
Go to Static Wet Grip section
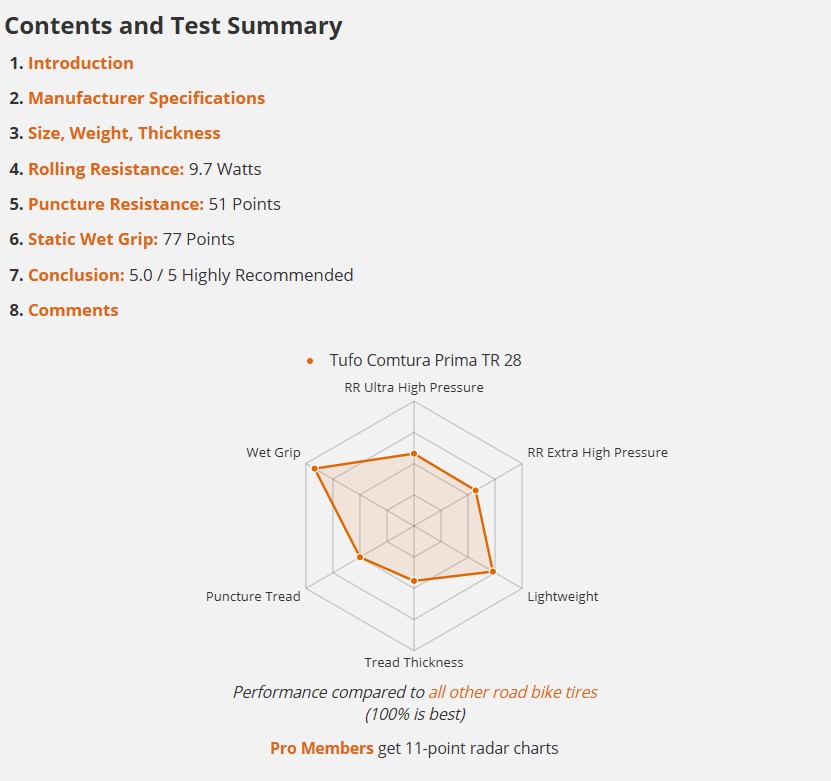tap(93, 239)
